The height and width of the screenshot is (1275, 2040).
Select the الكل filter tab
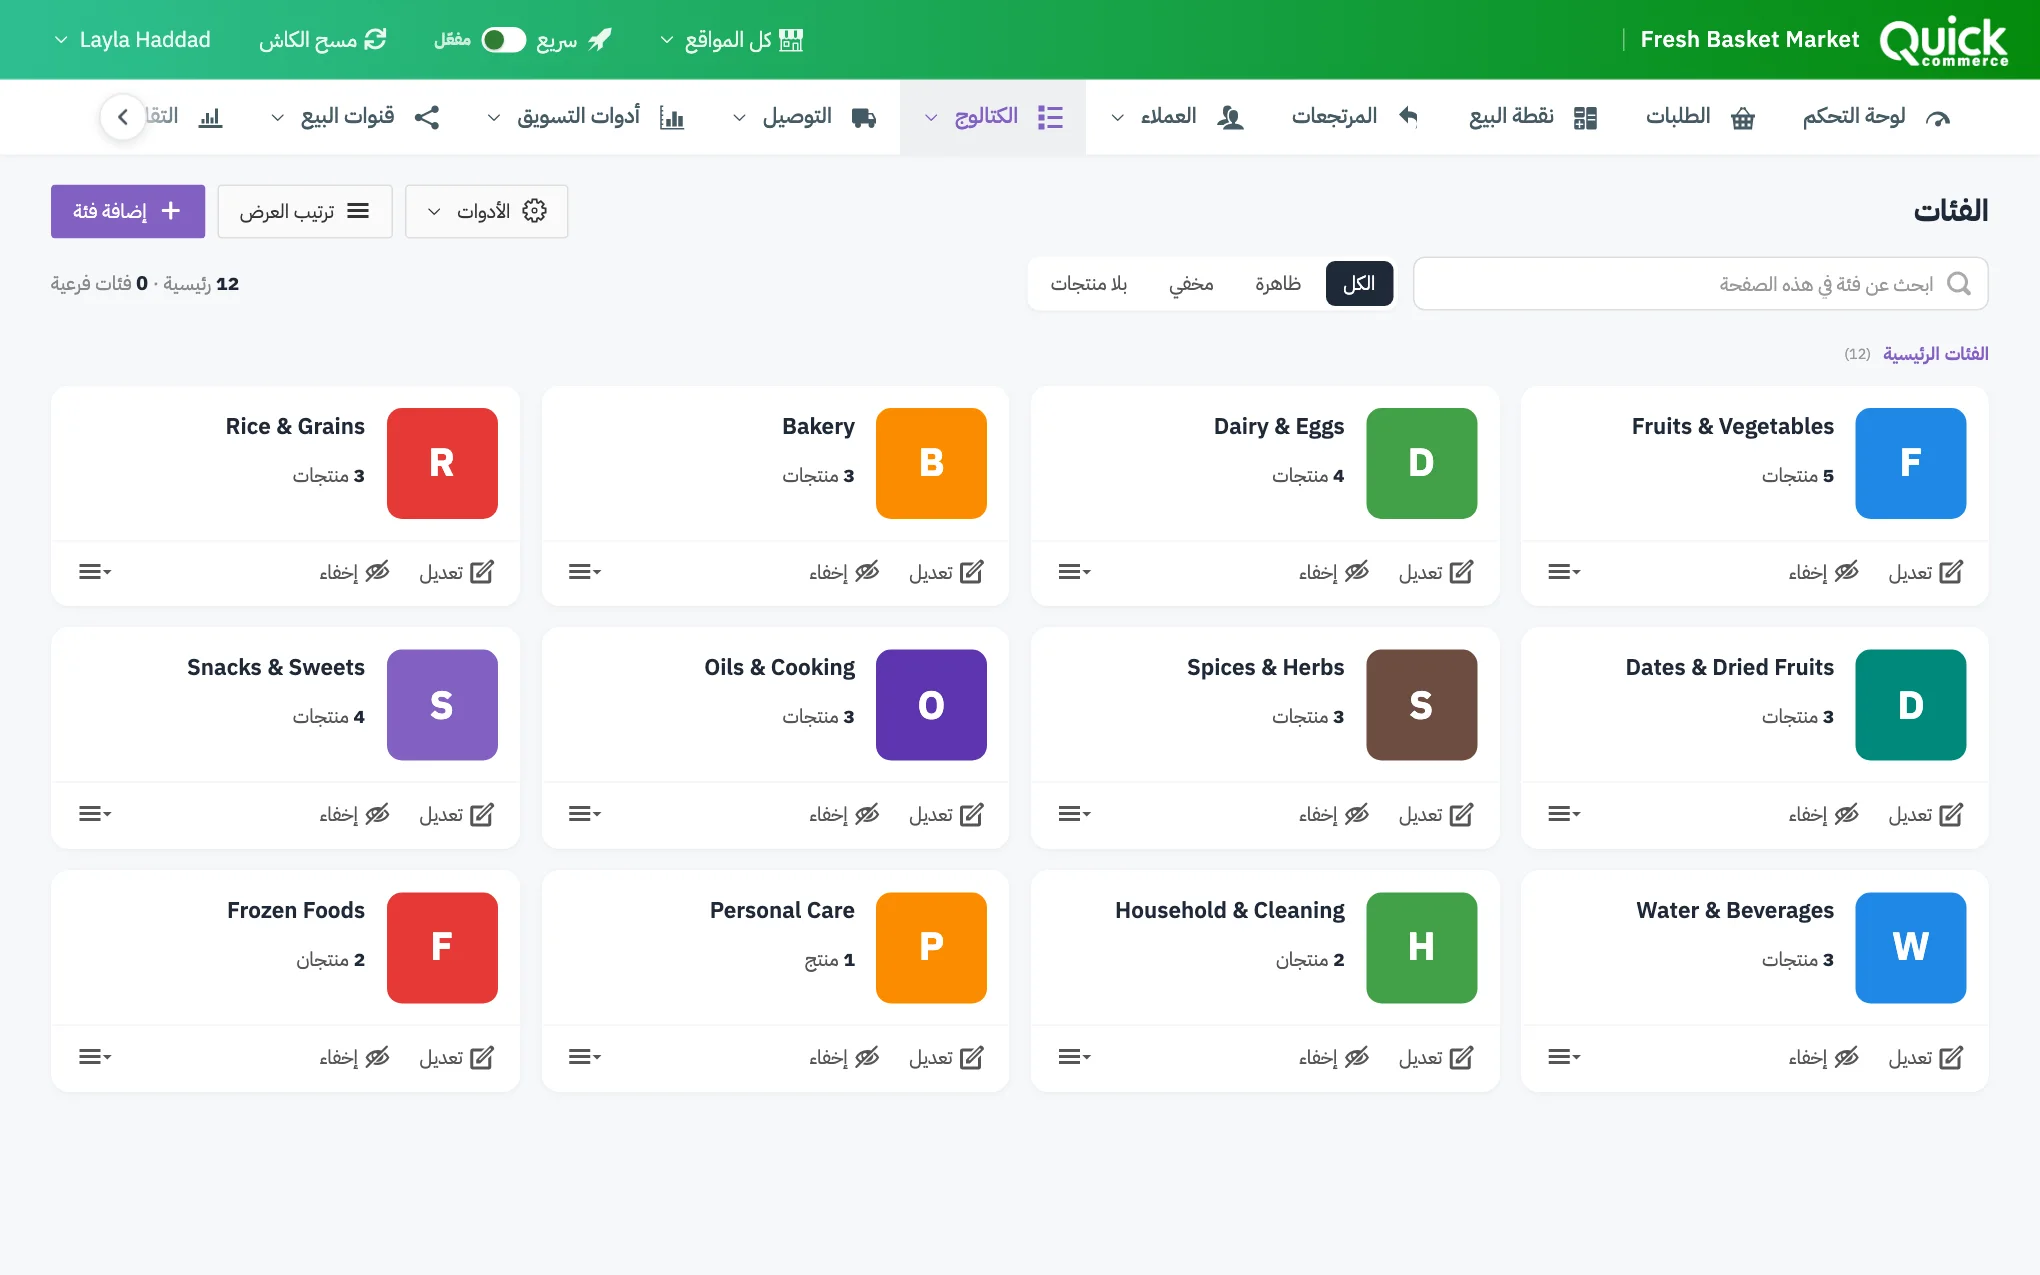point(1359,284)
